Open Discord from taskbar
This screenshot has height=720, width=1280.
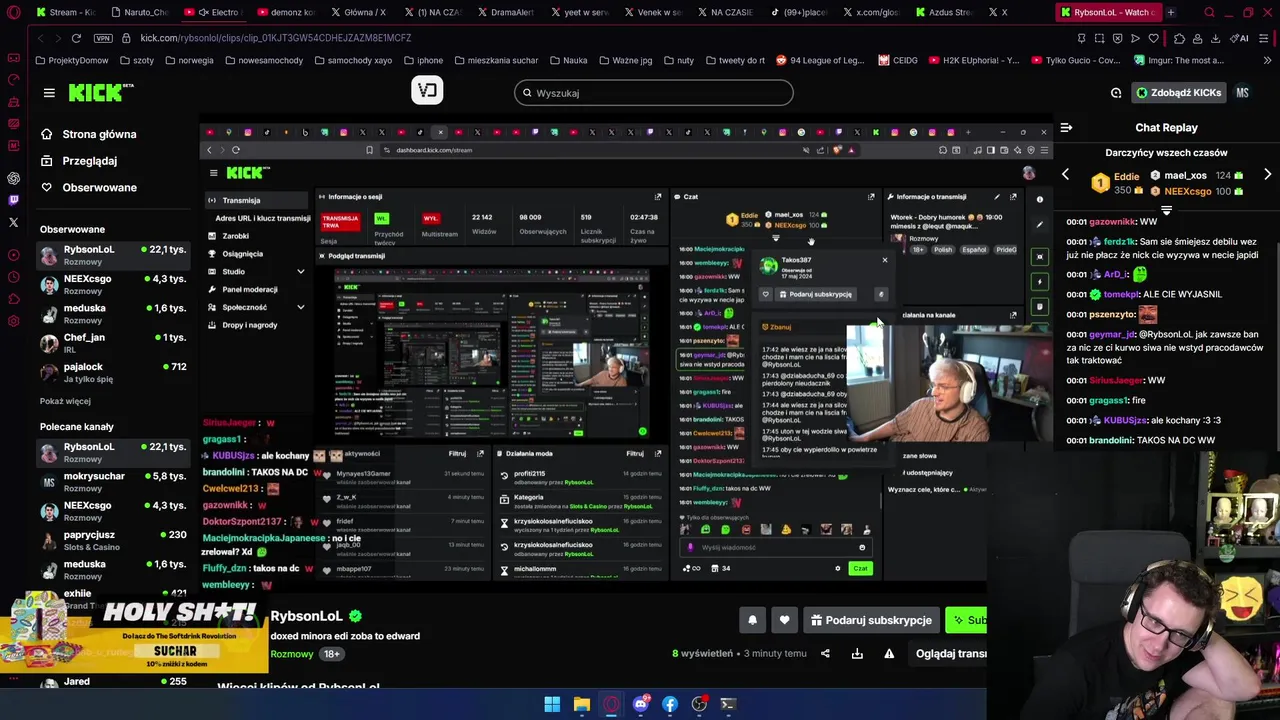point(640,704)
